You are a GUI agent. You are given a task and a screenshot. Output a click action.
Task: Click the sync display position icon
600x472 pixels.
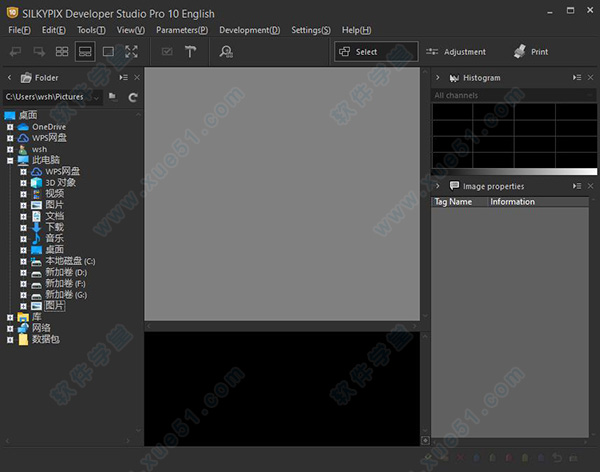425,441
